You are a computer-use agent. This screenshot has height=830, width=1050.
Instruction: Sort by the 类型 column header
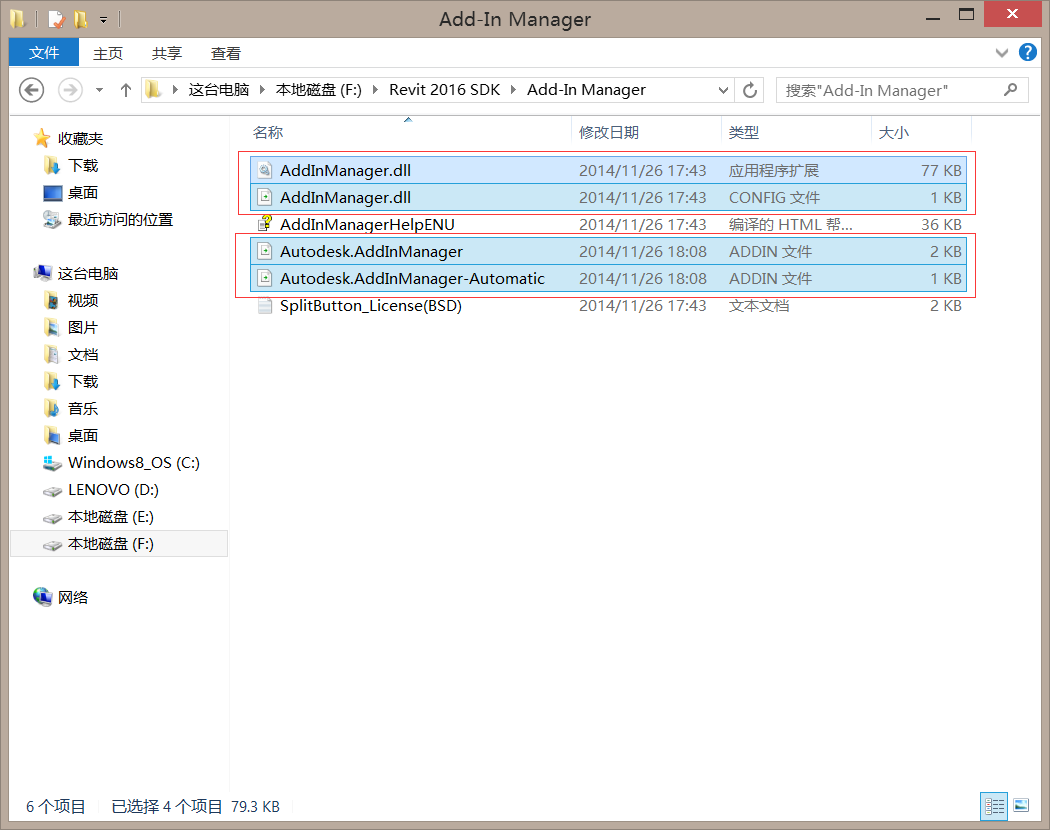coord(744,133)
